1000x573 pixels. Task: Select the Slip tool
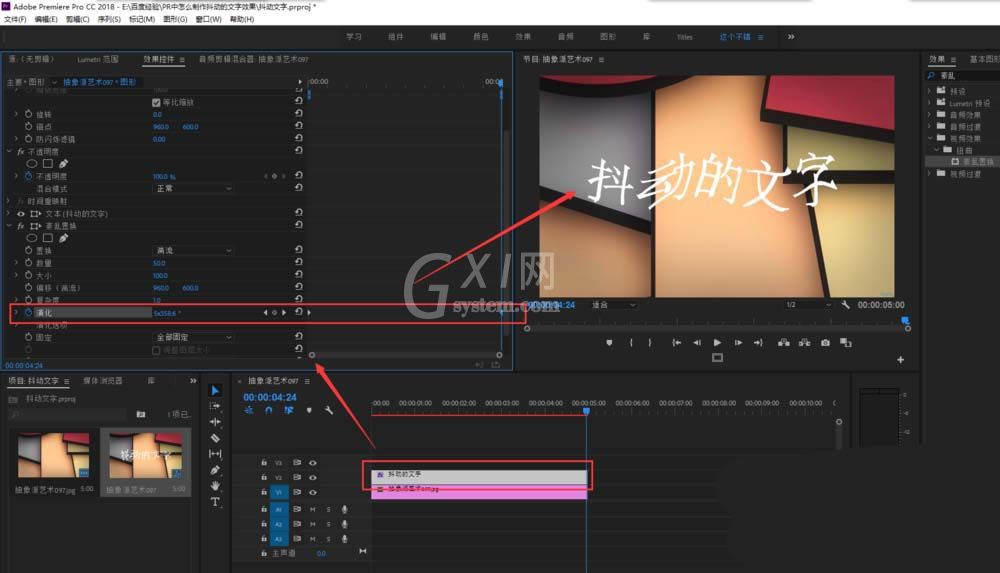click(215, 454)
